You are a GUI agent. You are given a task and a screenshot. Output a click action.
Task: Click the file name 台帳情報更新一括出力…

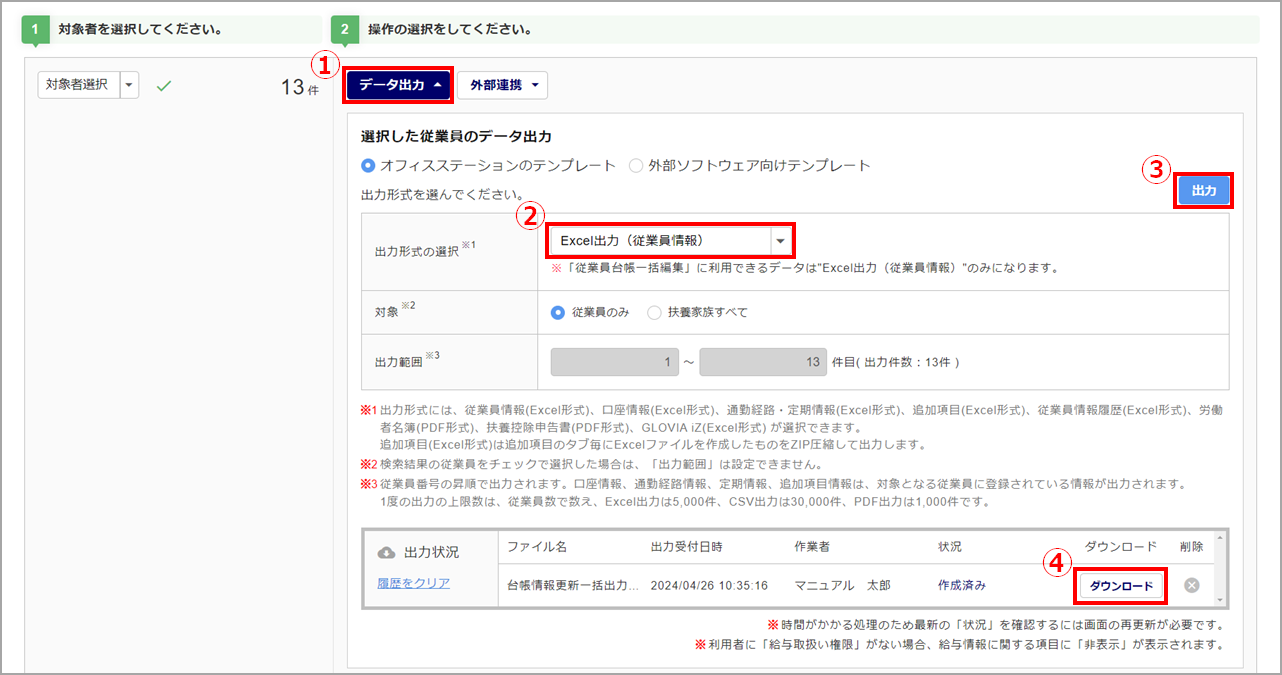coord(572,585)
